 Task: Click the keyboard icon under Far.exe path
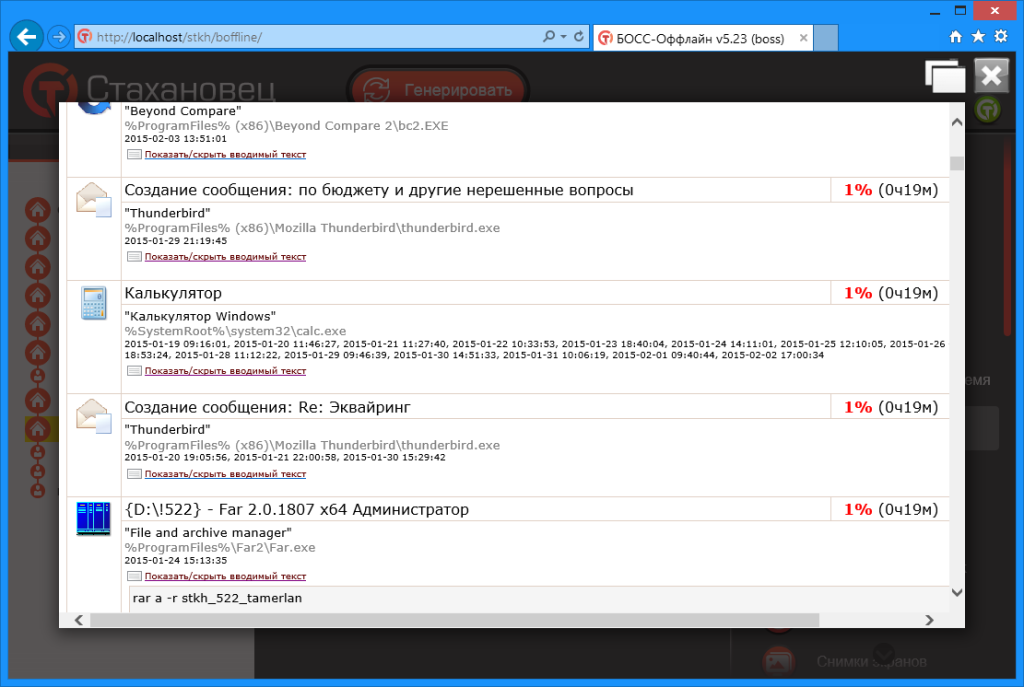click(134, 577)
